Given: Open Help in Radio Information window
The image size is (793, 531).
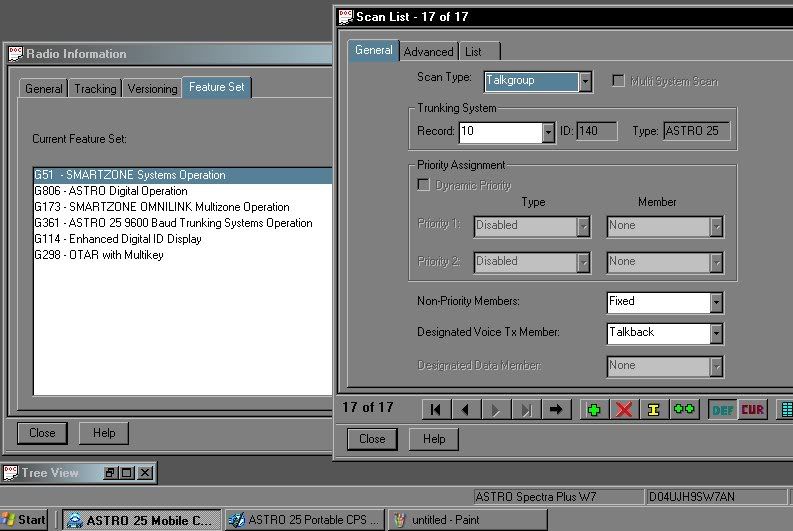Looking at the screenshot, I should click(104, 433).
